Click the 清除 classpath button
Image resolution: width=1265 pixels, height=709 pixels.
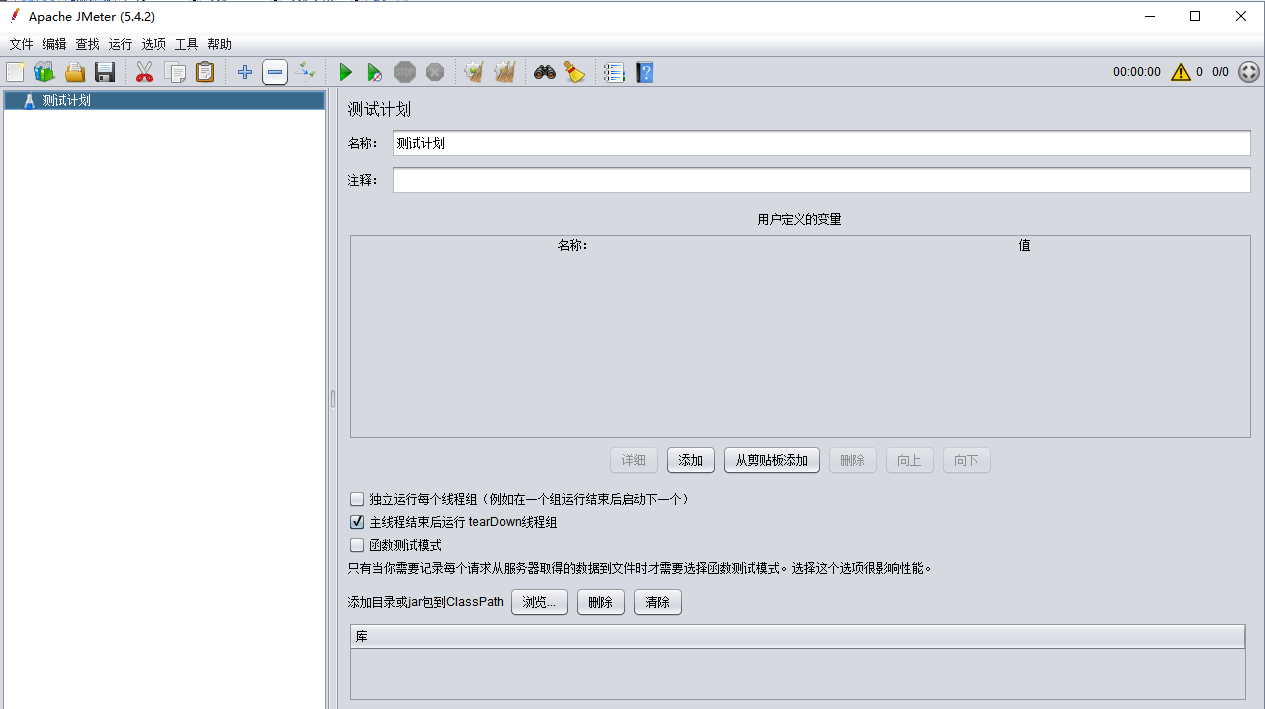click(x=658, y=602)
